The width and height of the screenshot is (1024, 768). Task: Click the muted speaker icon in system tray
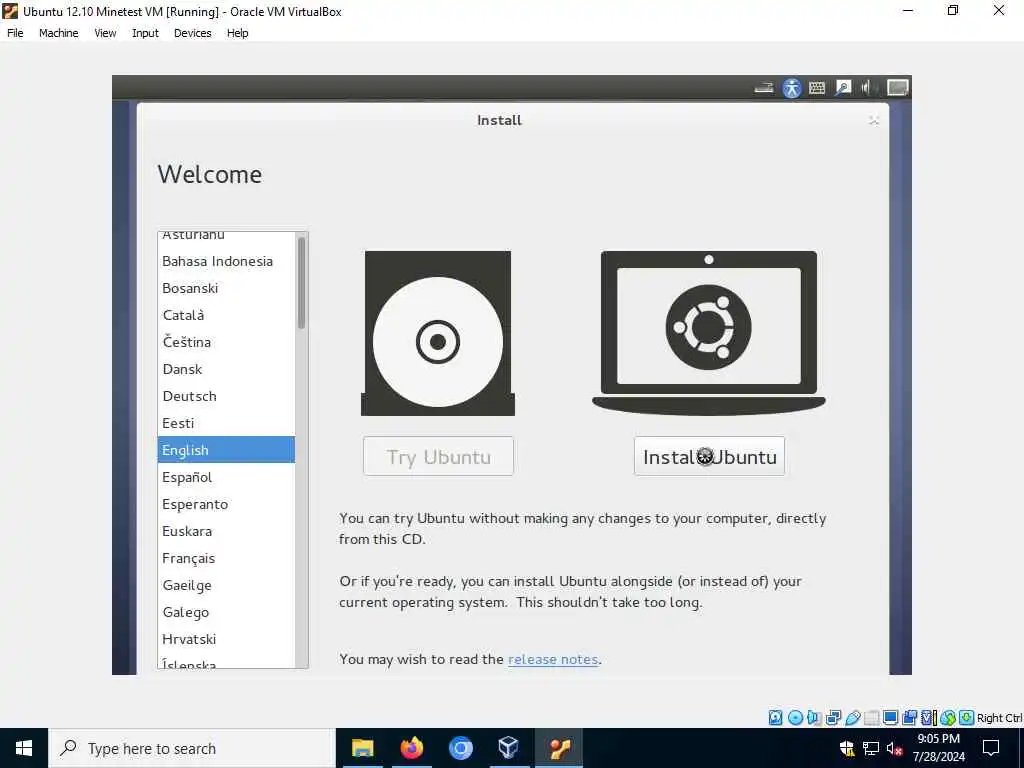895,748
